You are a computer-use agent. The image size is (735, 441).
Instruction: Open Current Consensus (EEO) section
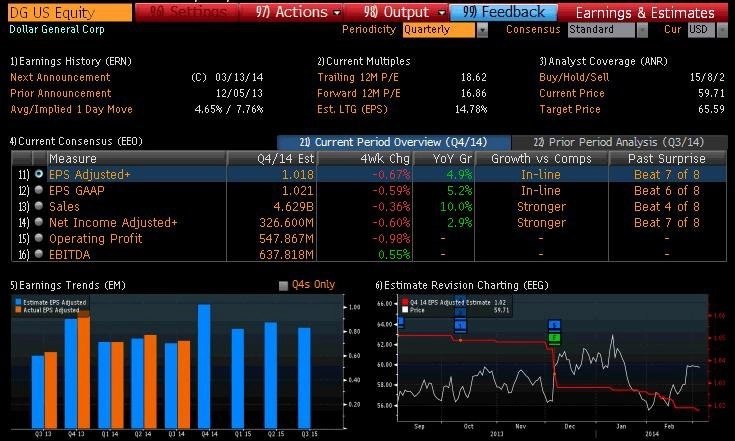point(76,141)
